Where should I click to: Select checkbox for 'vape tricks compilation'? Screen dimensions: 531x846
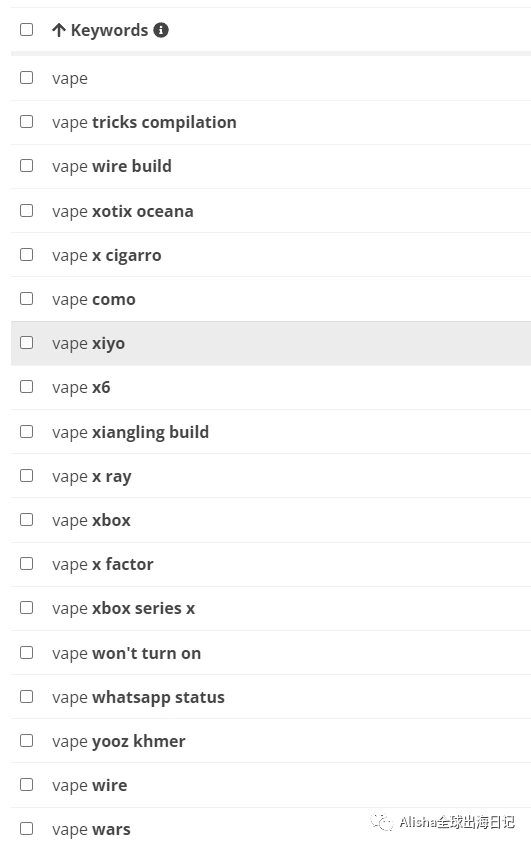(x=26, y=122)
